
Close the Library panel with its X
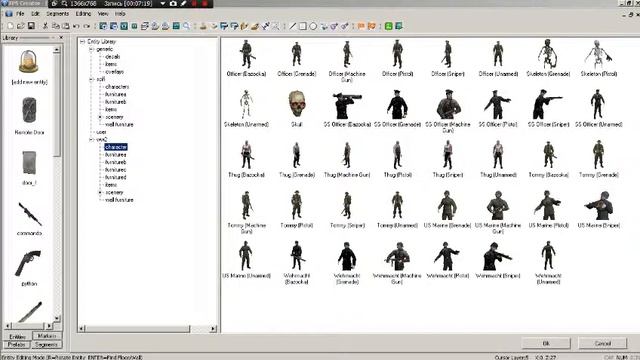61,38
